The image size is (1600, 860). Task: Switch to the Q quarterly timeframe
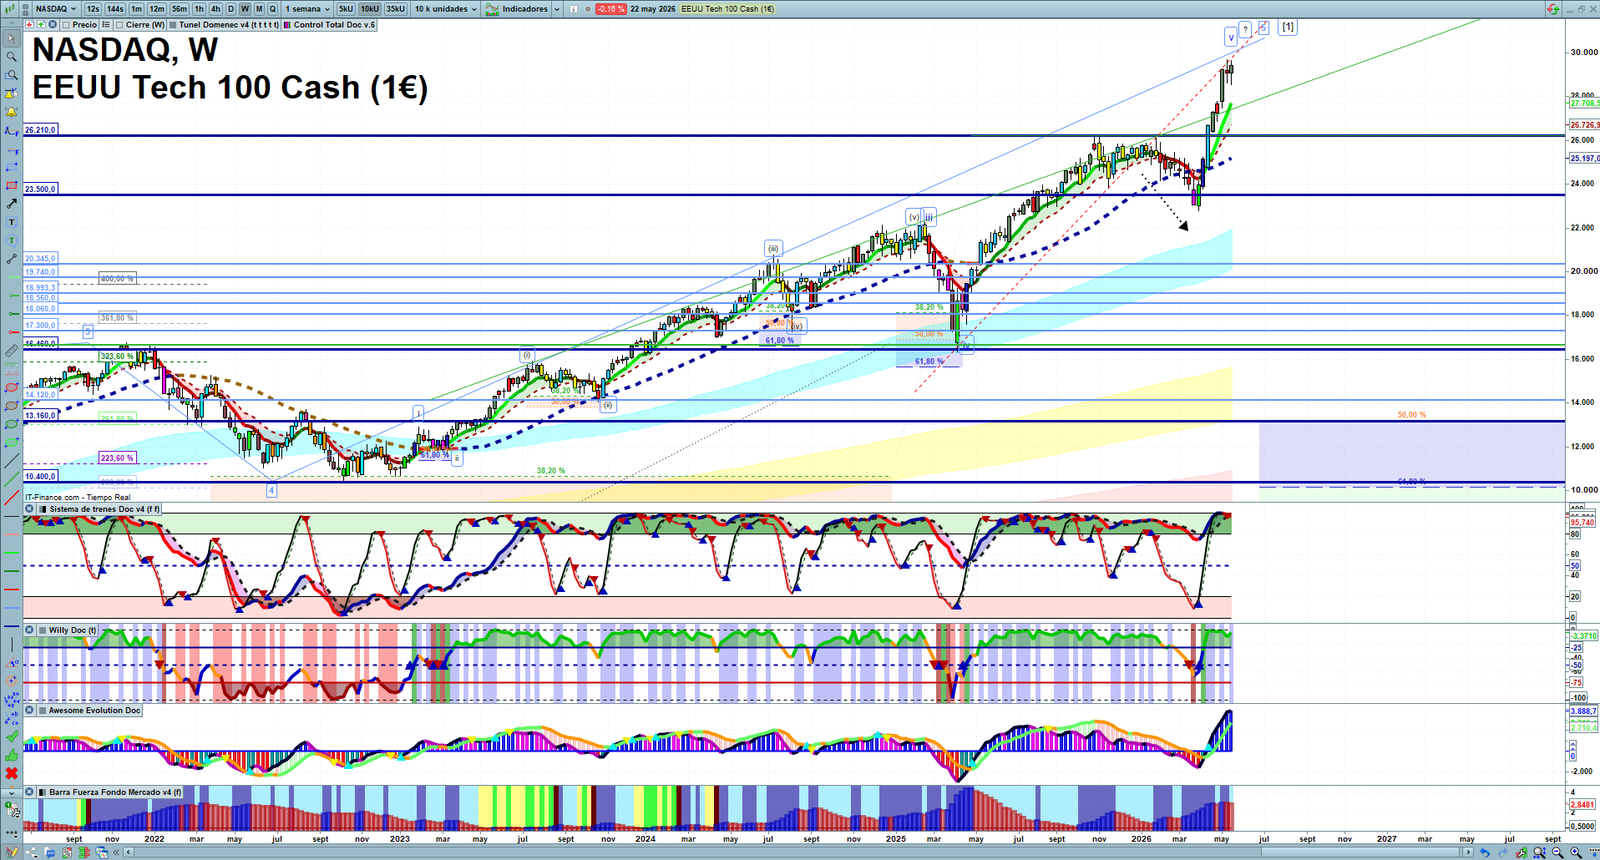click(272, 9)
